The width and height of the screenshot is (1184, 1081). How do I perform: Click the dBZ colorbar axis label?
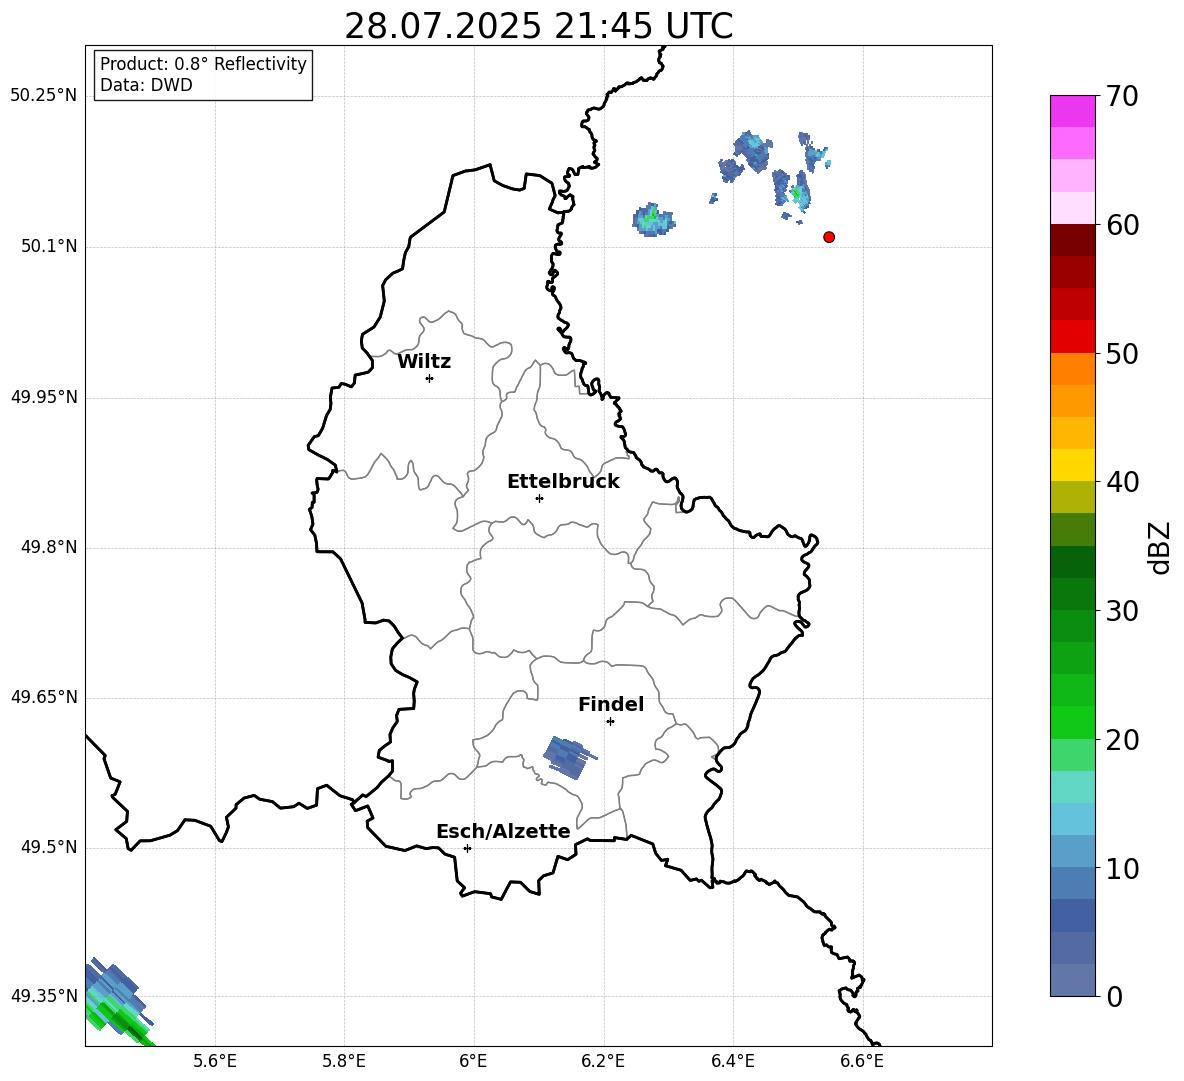click(x=1160, y=547)
